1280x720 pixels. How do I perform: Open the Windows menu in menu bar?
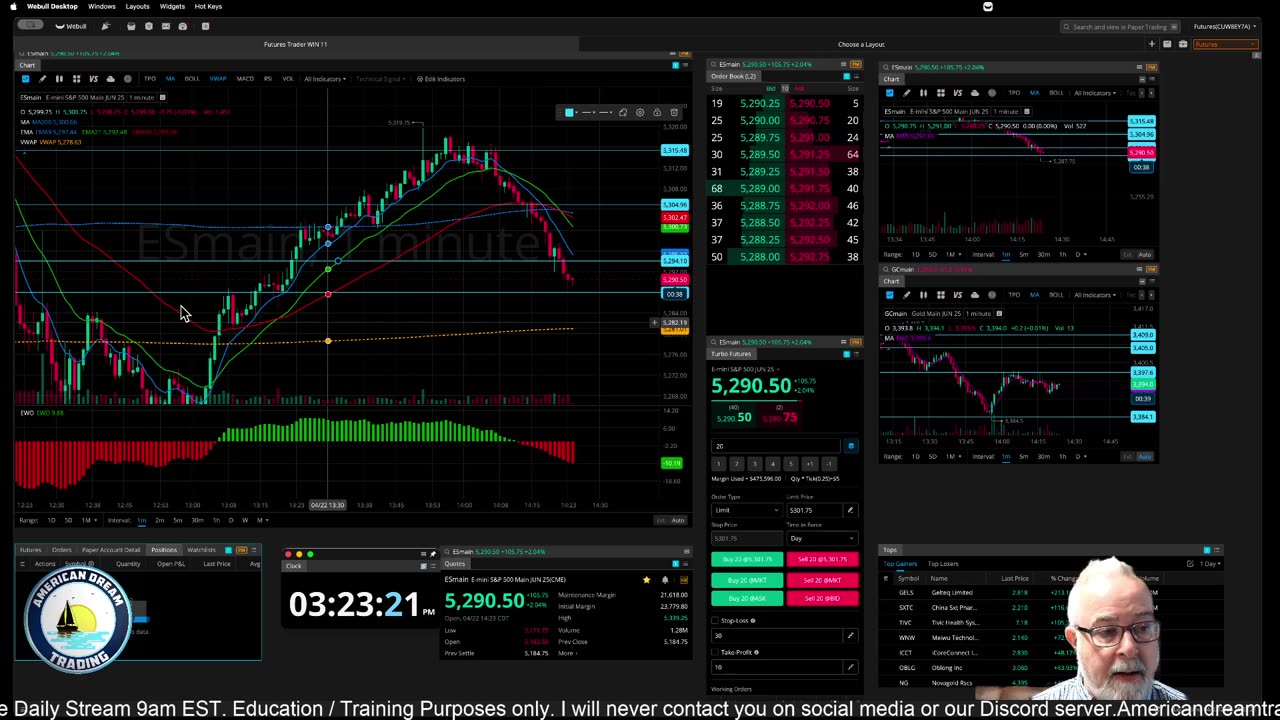tap(101, 6)
